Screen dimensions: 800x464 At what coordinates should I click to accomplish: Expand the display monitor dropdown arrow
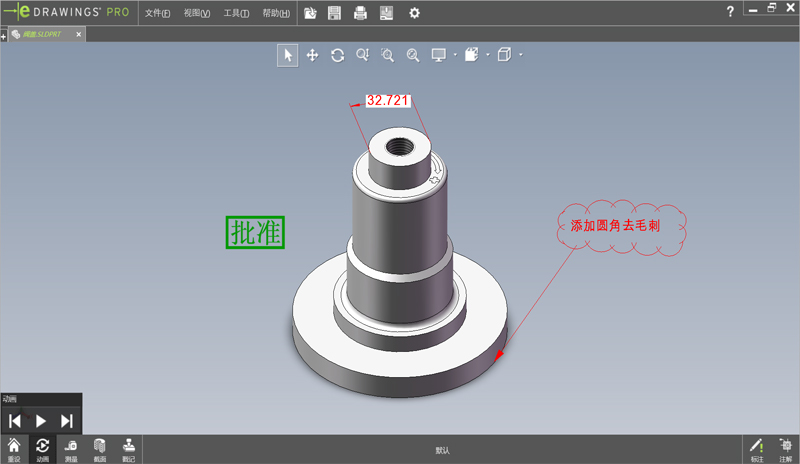tap(455, 55)
